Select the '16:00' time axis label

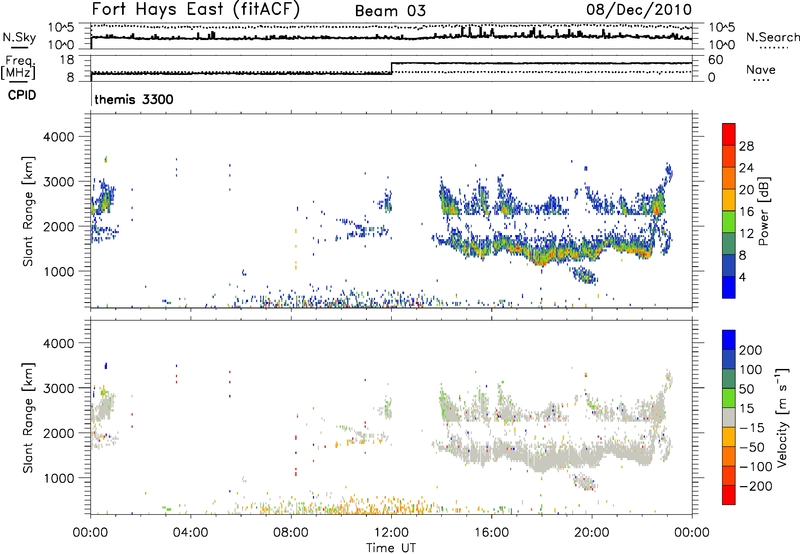tap(491, 533)
